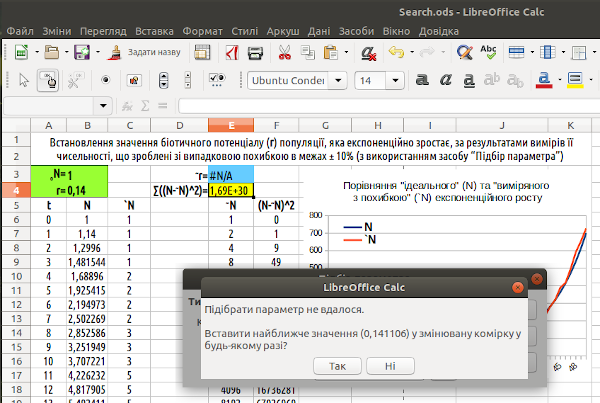Apply underline formatting
The image size is (600, 403).
[469, 80]
